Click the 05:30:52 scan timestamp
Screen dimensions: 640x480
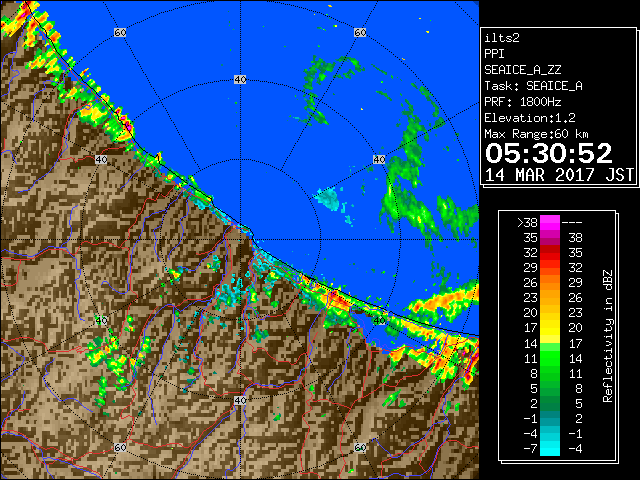pyautogui.click(x=549, y=153)
